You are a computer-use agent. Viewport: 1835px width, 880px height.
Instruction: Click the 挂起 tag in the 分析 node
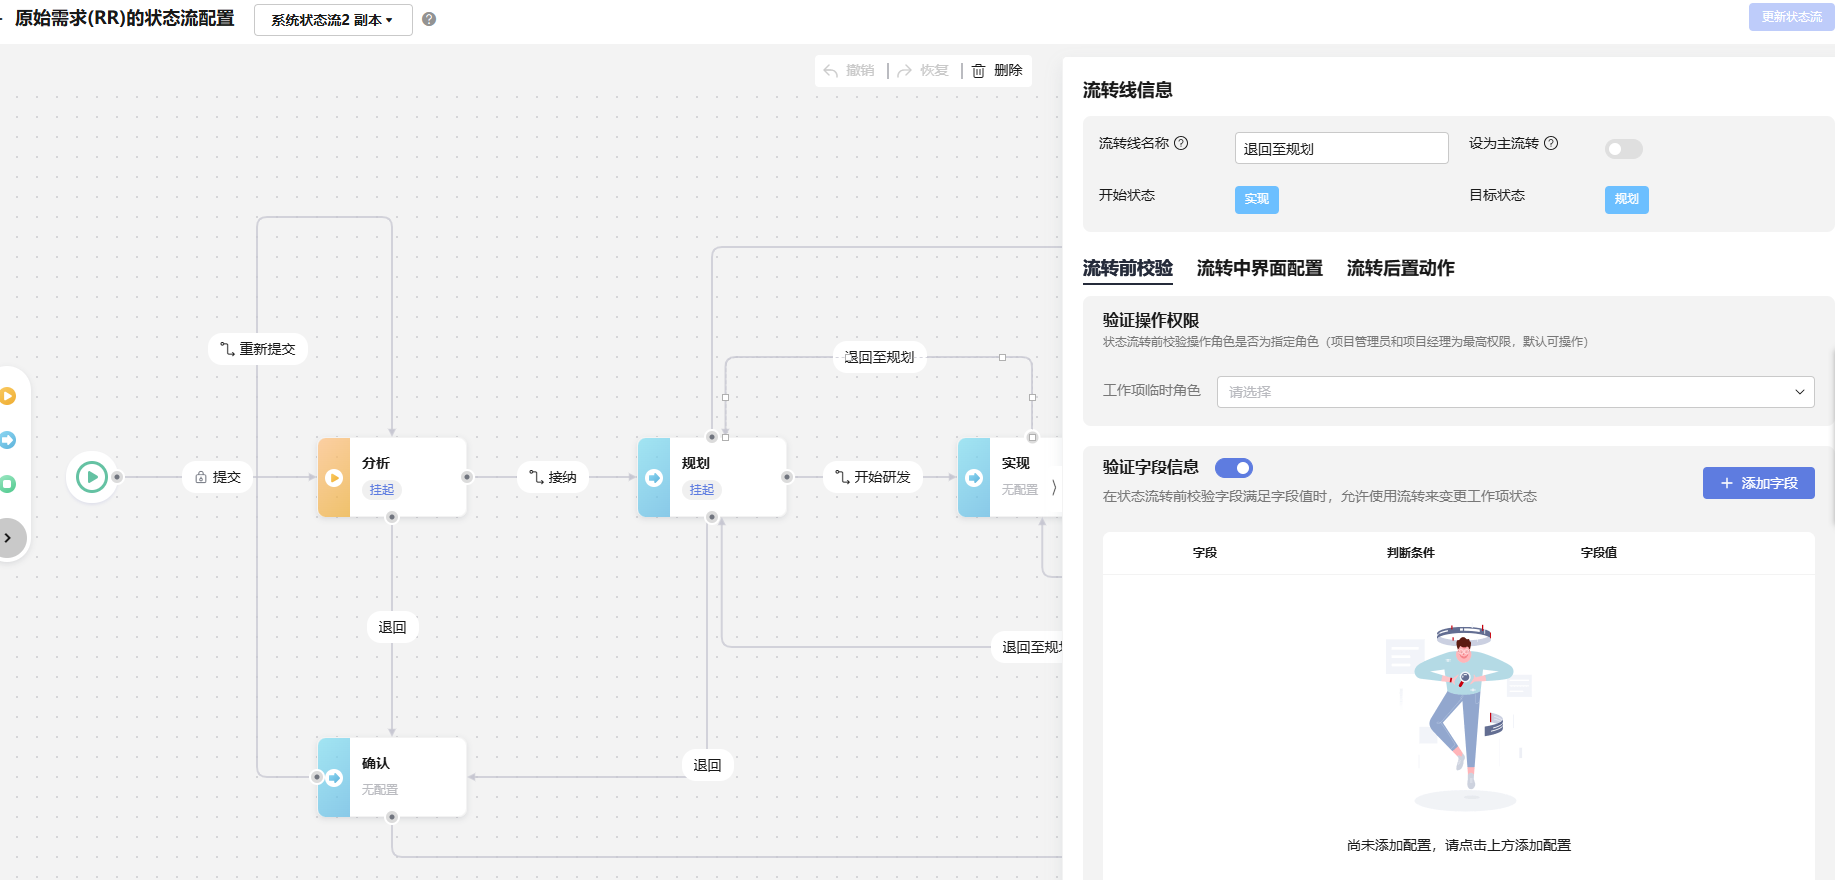tap(381, 490)
